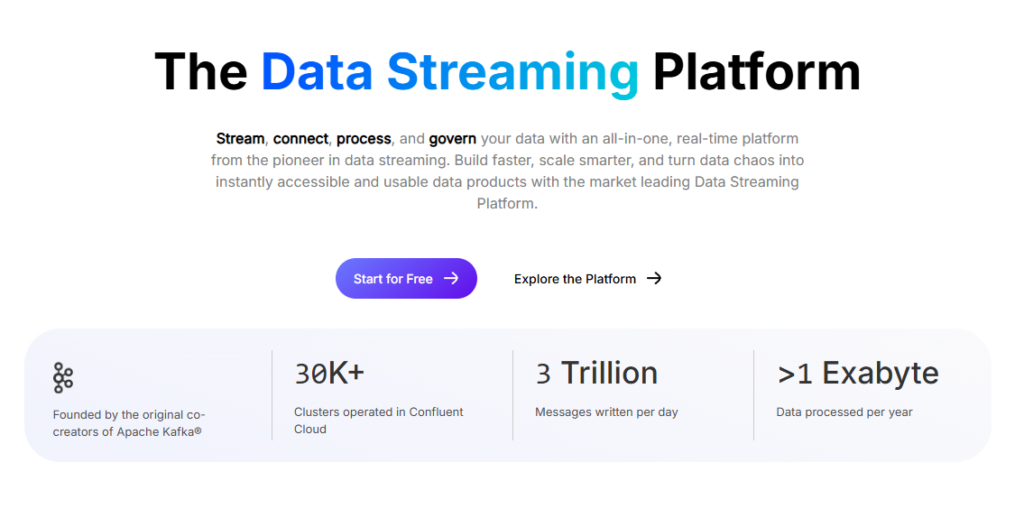1024x518 pixels.
Task: Select the bold word 'govern'
Action: pos(452,138)
